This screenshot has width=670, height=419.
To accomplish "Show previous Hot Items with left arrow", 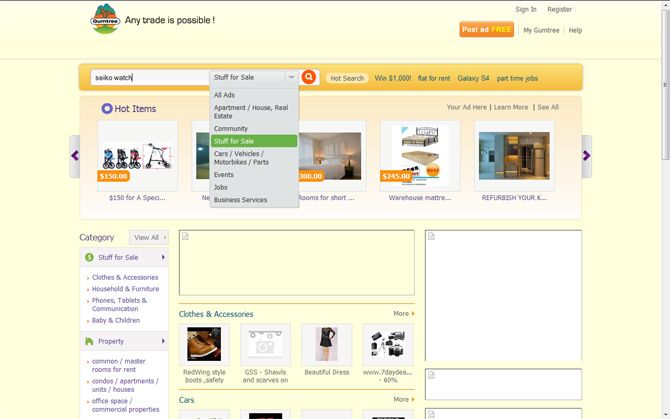I will (75, 156).
